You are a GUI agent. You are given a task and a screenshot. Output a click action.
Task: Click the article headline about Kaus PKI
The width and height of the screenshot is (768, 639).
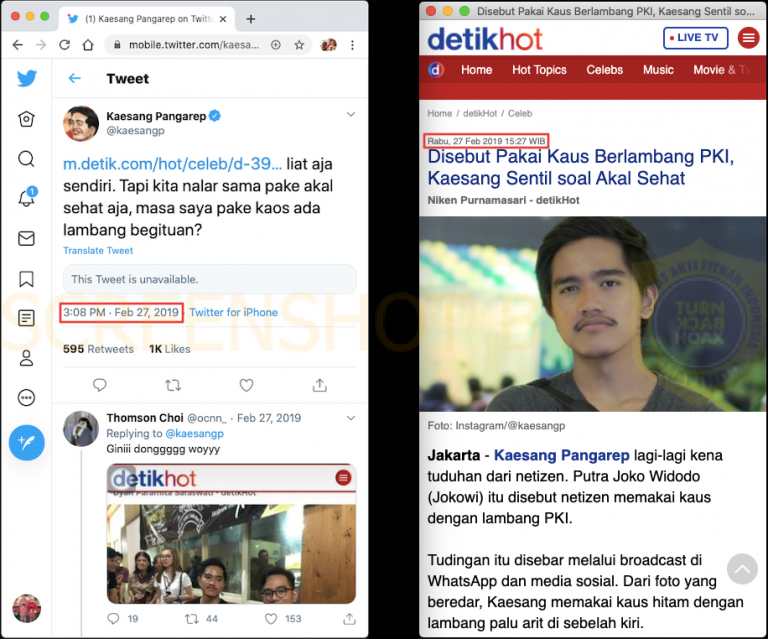pyautogui.click(x=581, y=167)
